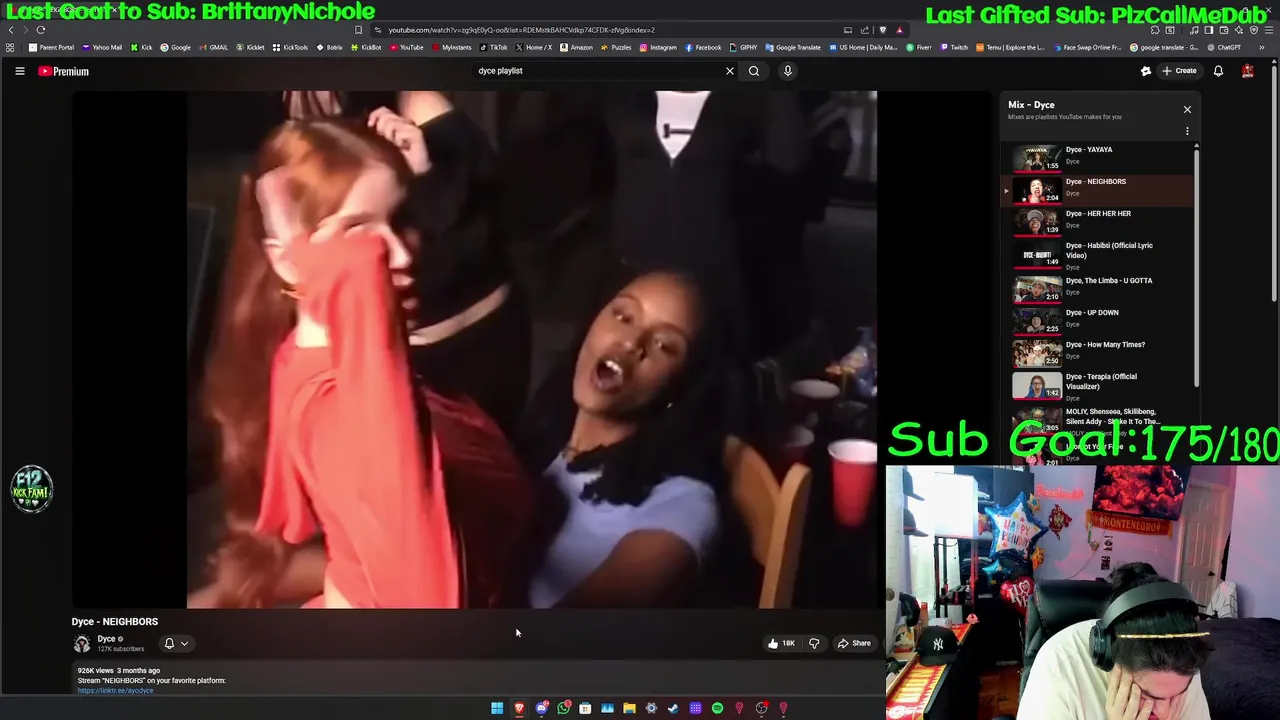Image resolution: width=1280 pixels, height=720 pixels.
Task: Open the GMAIL bookmark
Action: 213,47
